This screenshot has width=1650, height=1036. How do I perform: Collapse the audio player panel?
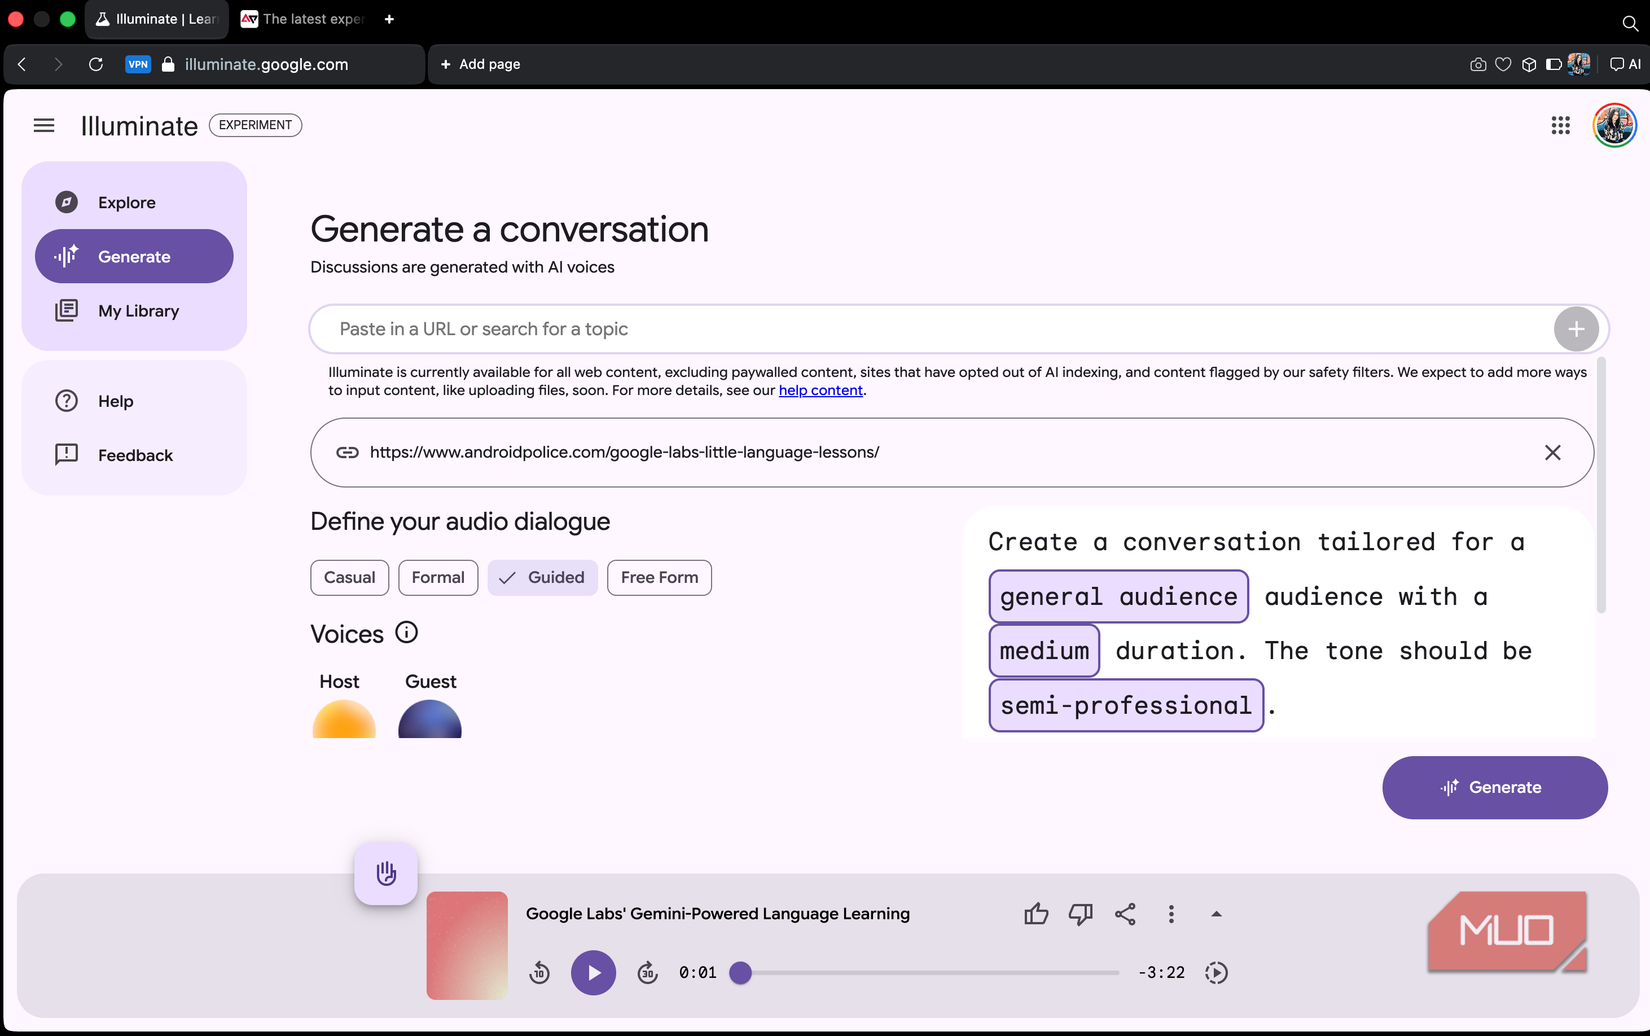[1216, 913]
